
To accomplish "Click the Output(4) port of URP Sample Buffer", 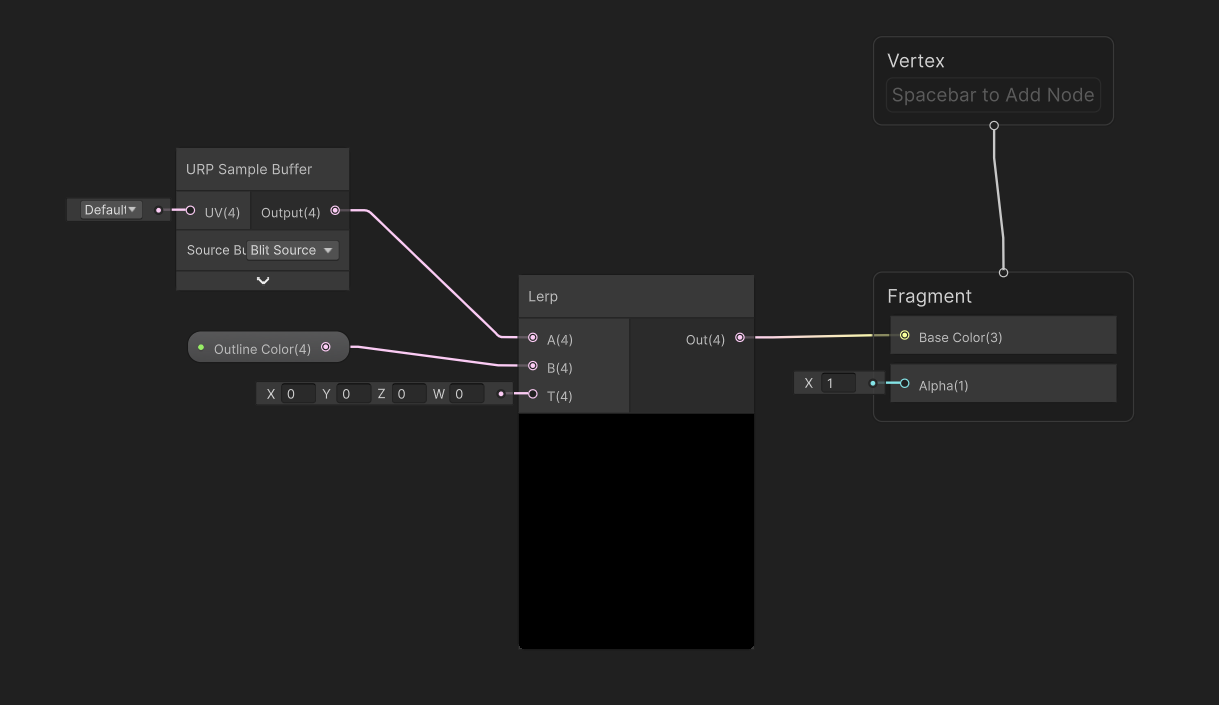I will pos(335,210).
